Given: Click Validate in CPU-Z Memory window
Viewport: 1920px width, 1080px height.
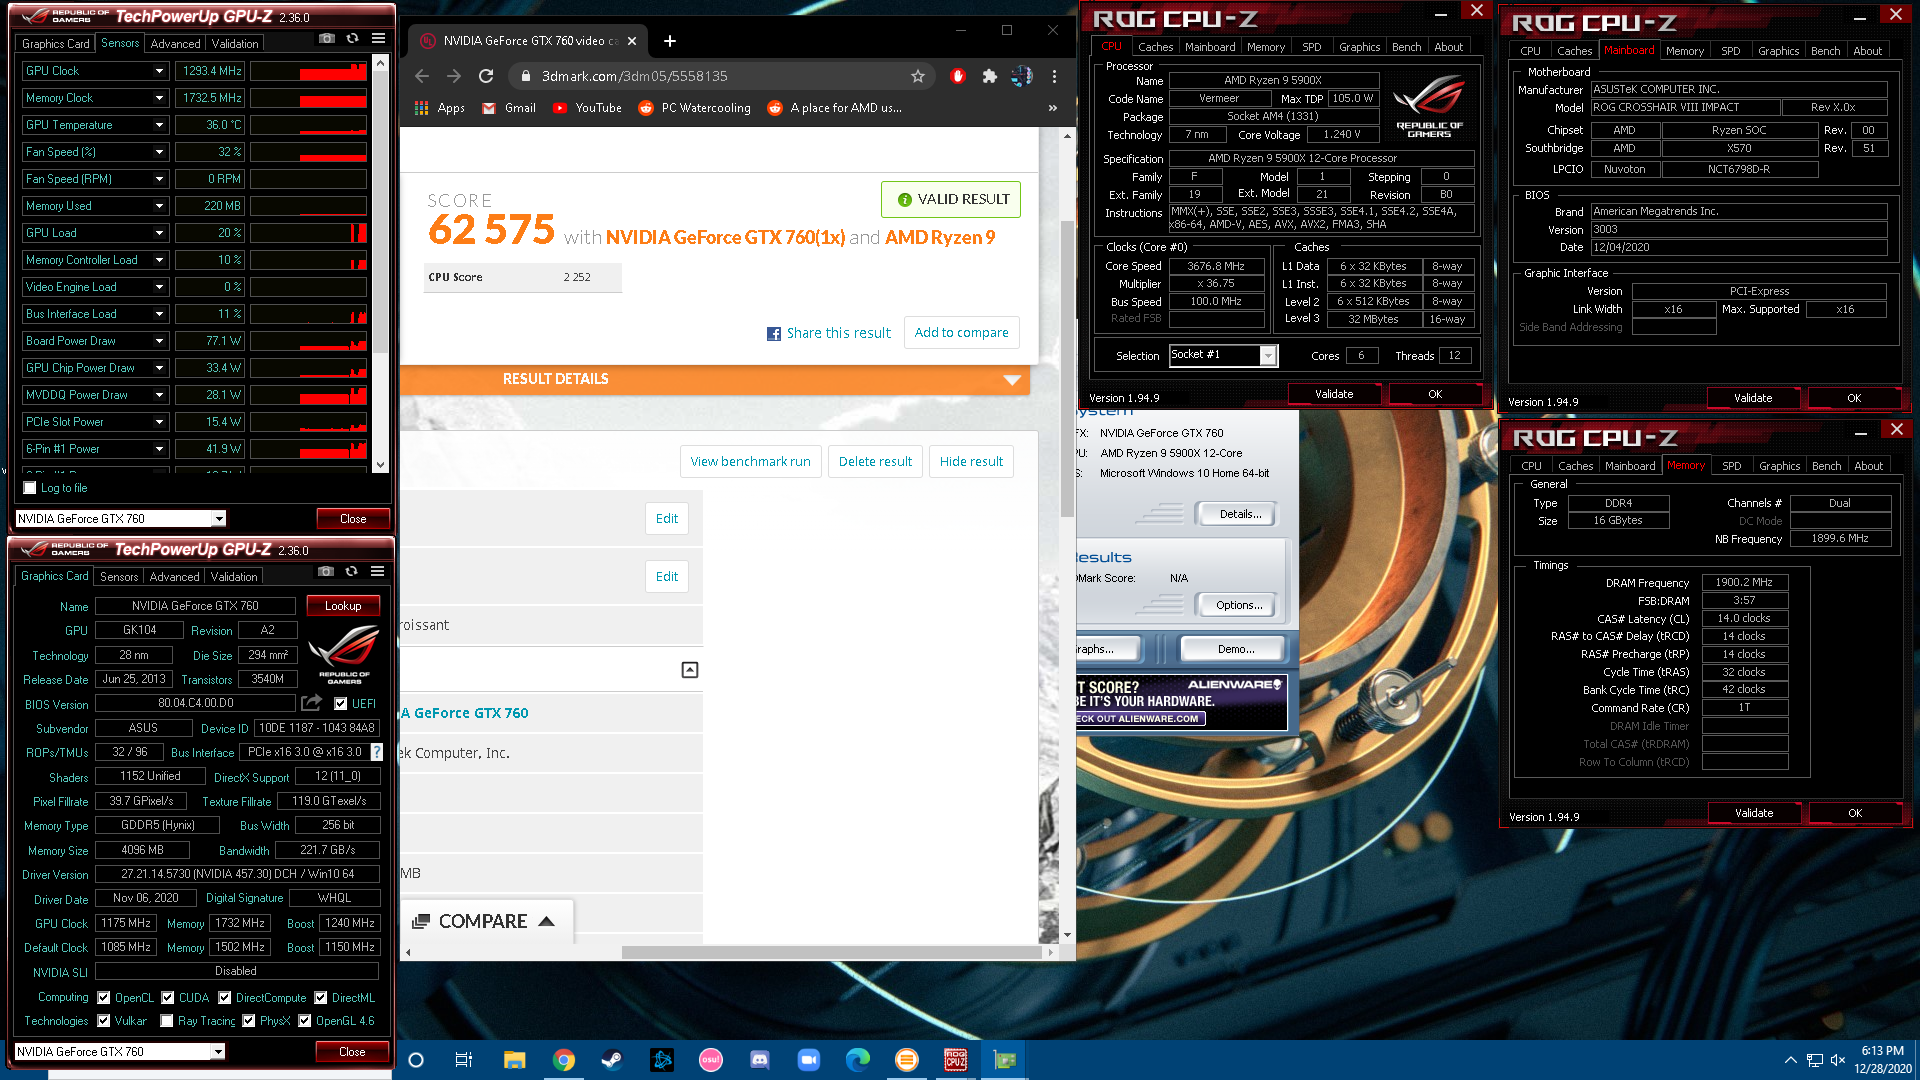Looking at the screenshot, I should pos(1754,813).
